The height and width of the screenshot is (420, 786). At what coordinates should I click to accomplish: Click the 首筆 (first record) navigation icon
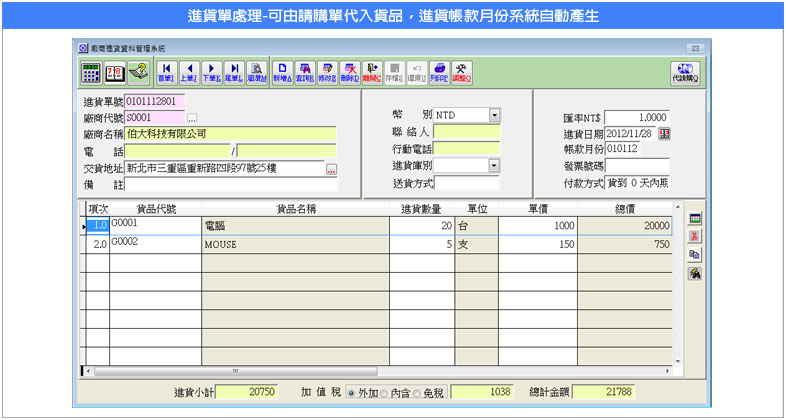tap(166, 71)
